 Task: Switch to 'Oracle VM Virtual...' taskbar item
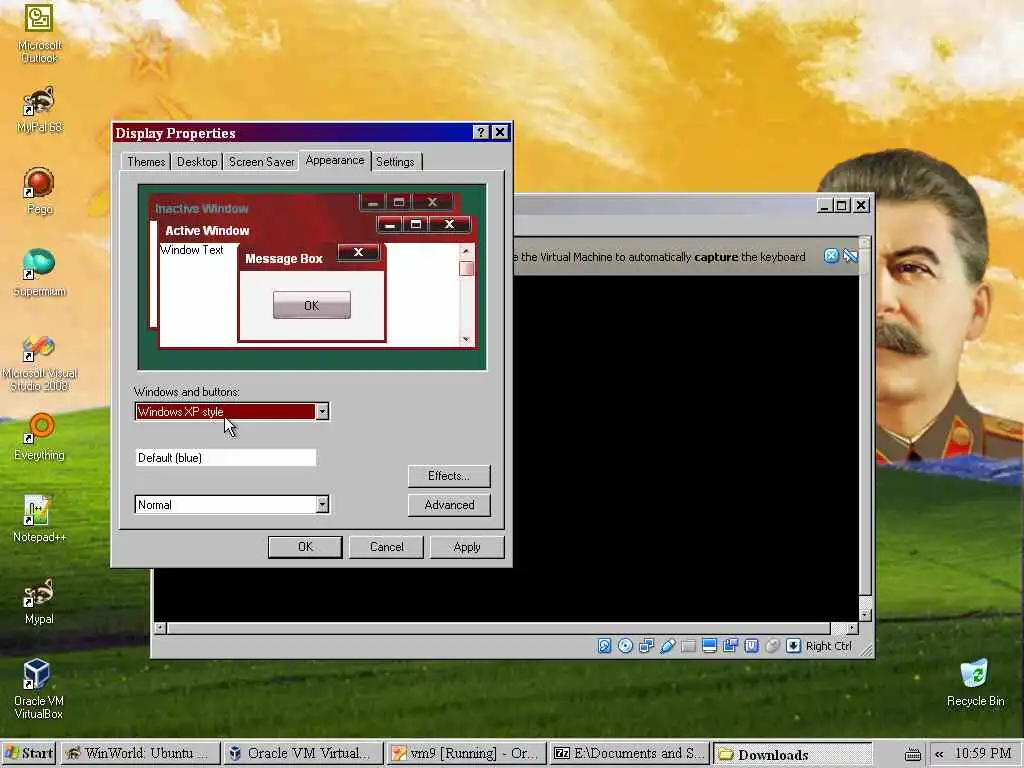point(303,754)
